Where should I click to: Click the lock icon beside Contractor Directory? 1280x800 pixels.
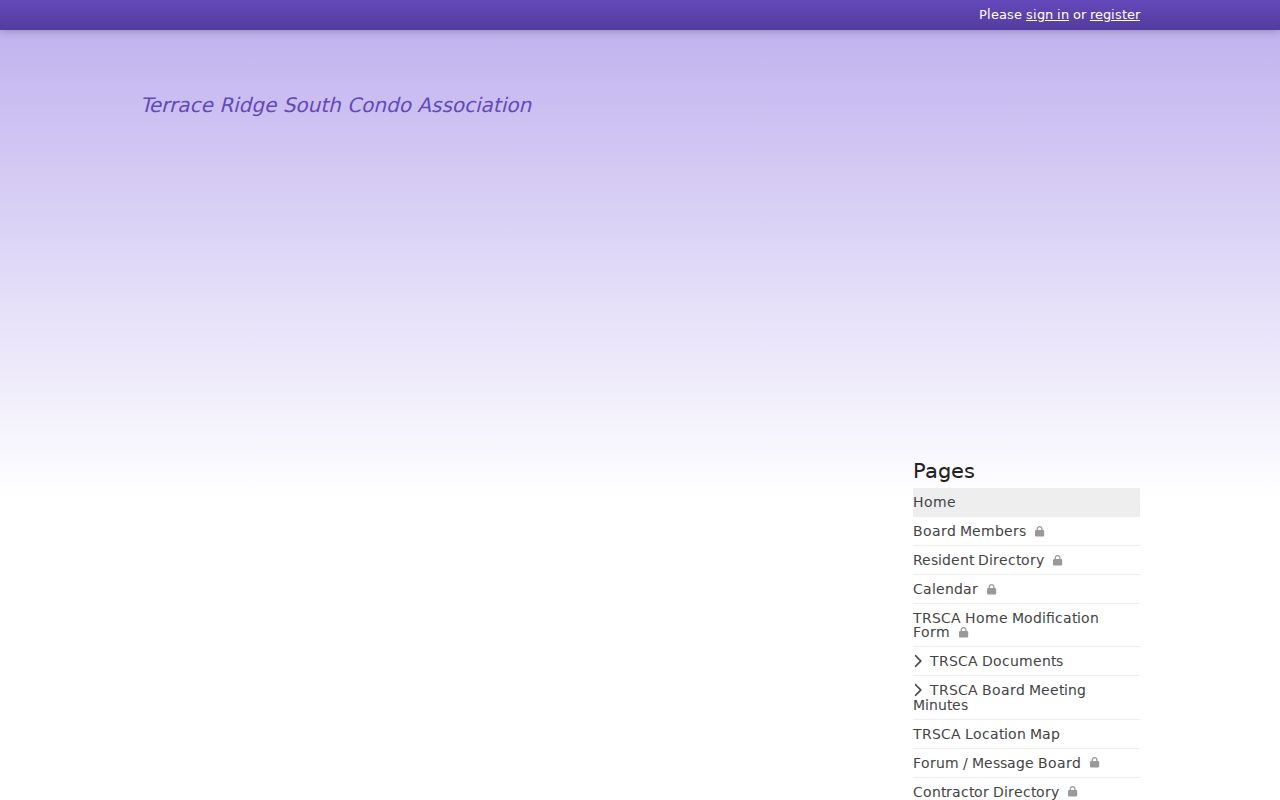click(x=1072, y=792)
